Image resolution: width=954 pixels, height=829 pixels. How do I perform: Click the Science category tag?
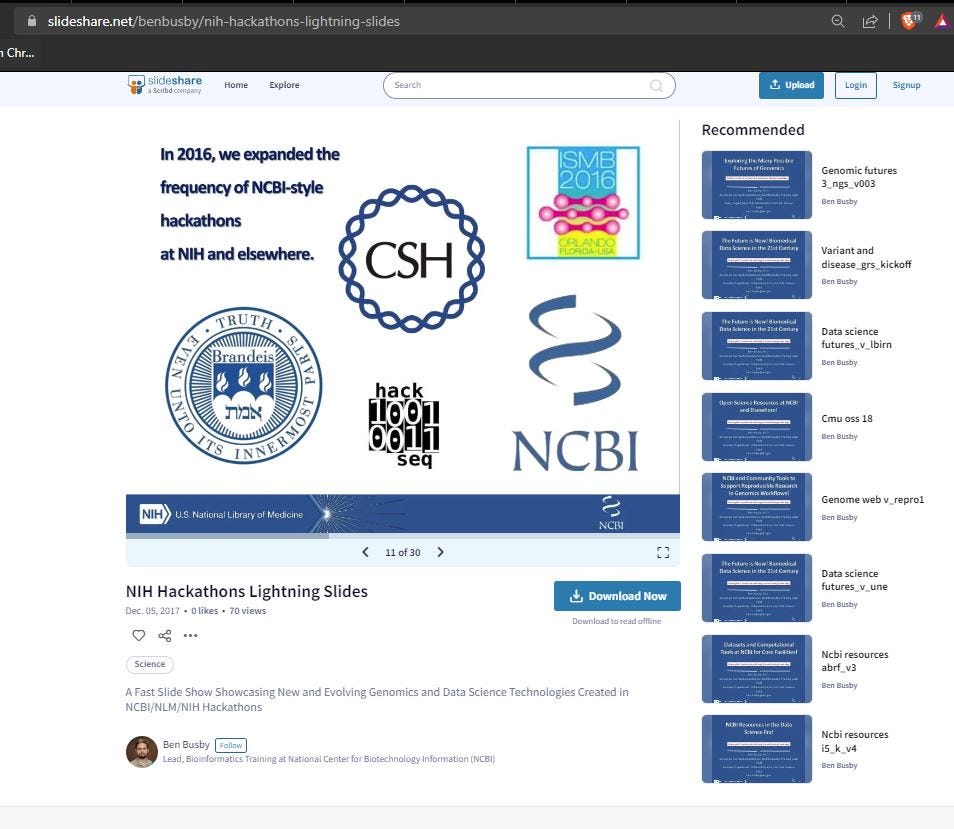[x=150, y=664]
